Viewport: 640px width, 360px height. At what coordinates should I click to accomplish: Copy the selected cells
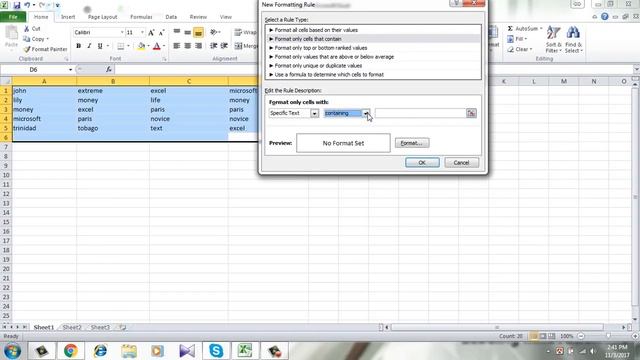point(36,39)
